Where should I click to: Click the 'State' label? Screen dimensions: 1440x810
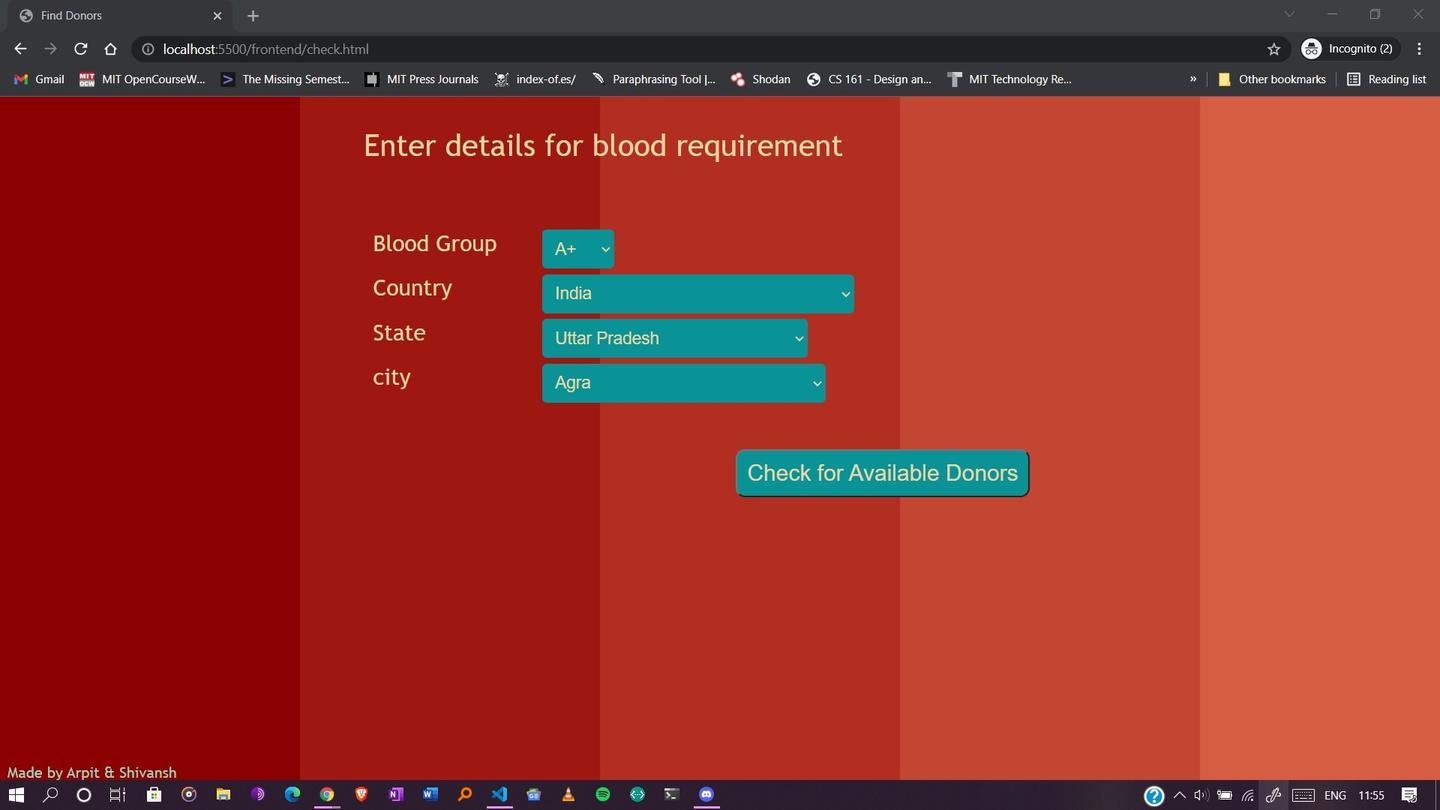399,333
